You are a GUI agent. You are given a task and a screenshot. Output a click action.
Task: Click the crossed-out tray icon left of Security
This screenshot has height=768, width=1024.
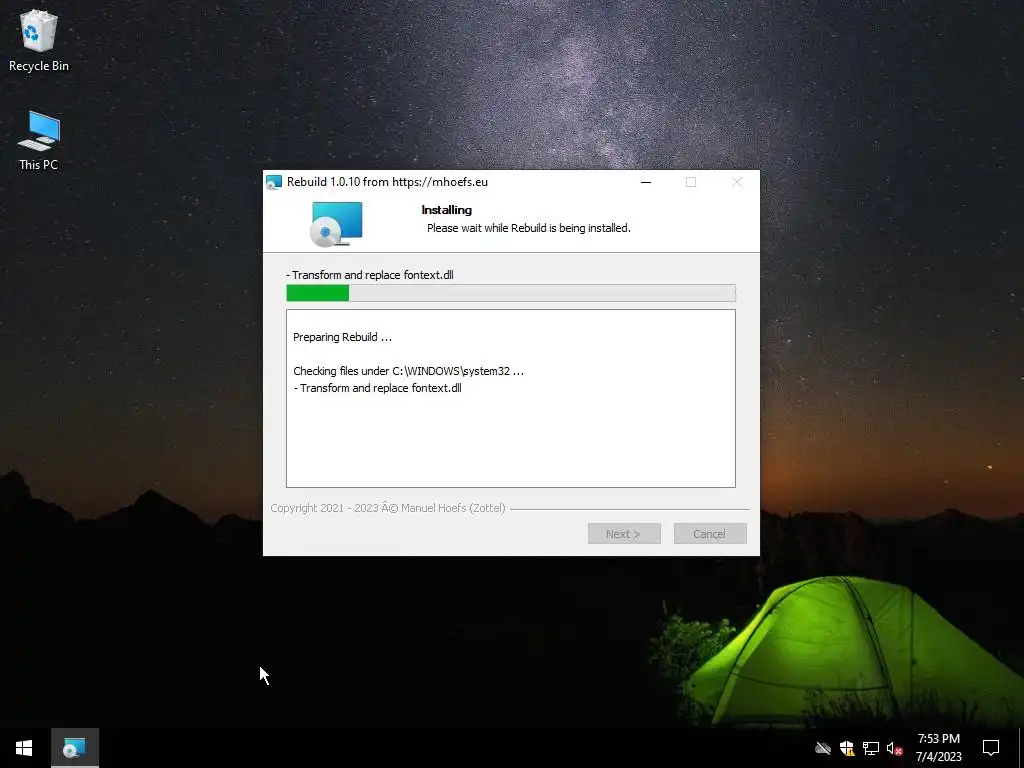point(823,748)
